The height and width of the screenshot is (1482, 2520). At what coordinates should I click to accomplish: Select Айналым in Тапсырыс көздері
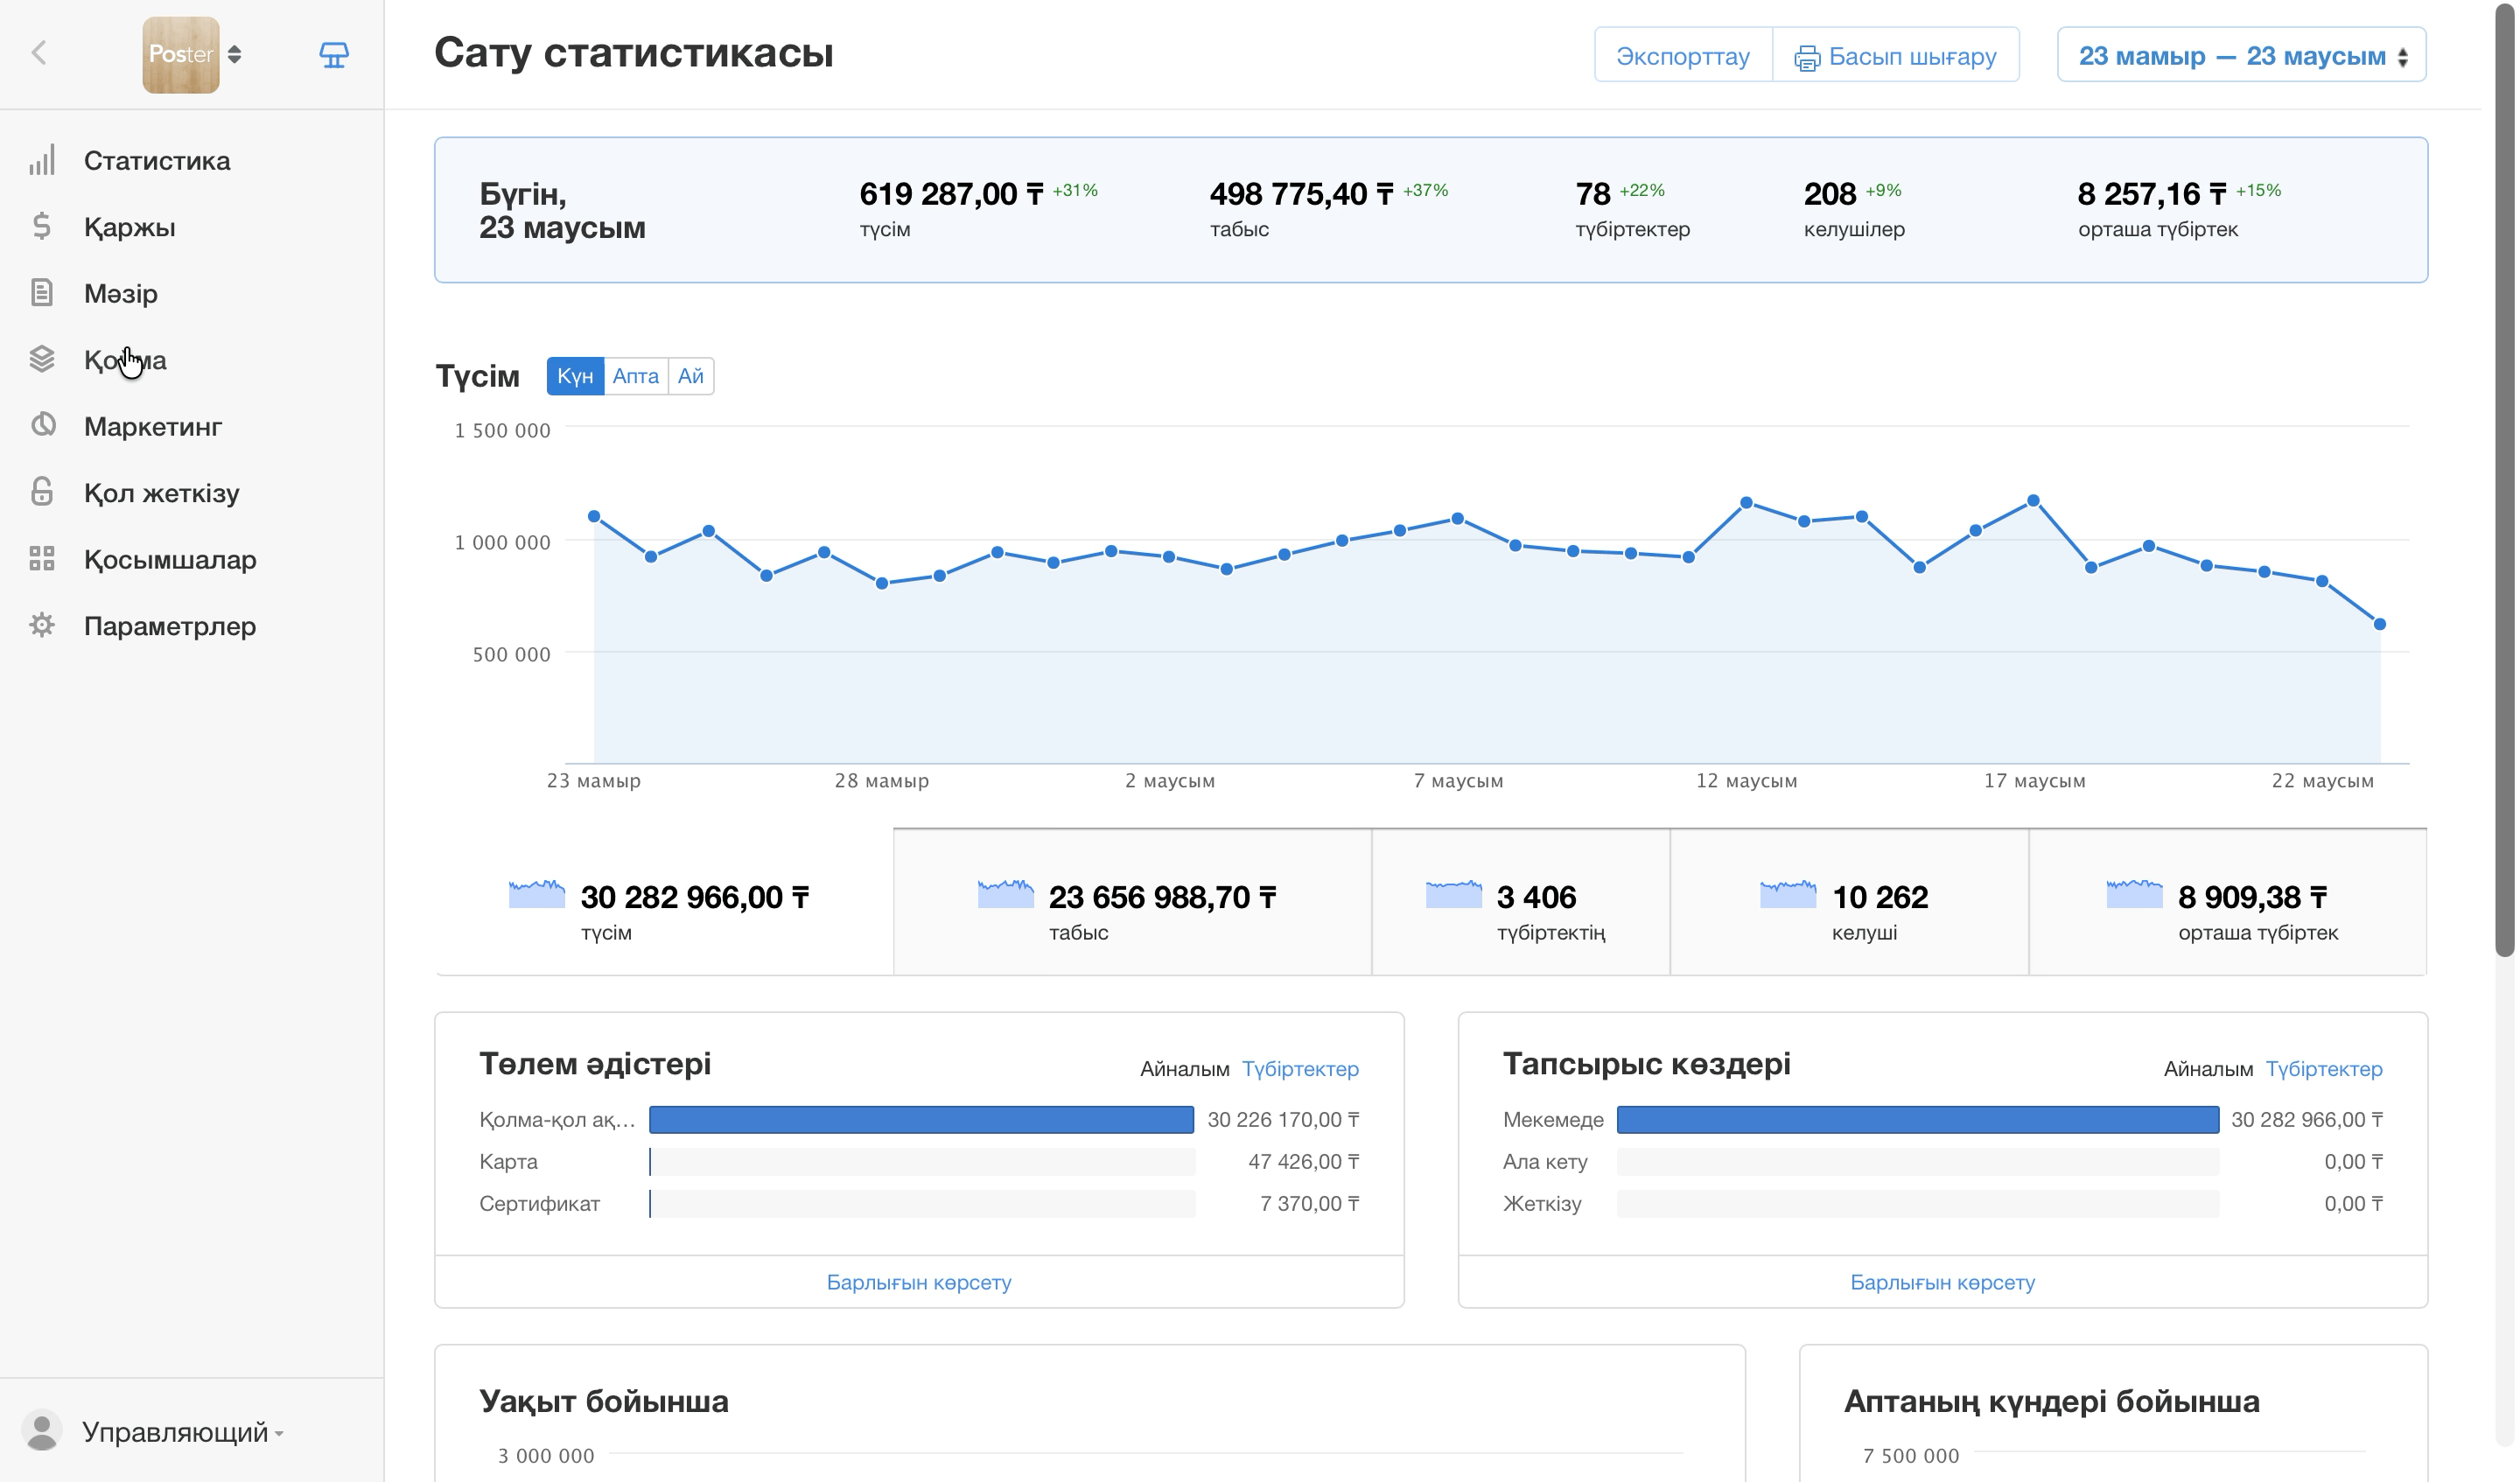click(2209, 1069)
